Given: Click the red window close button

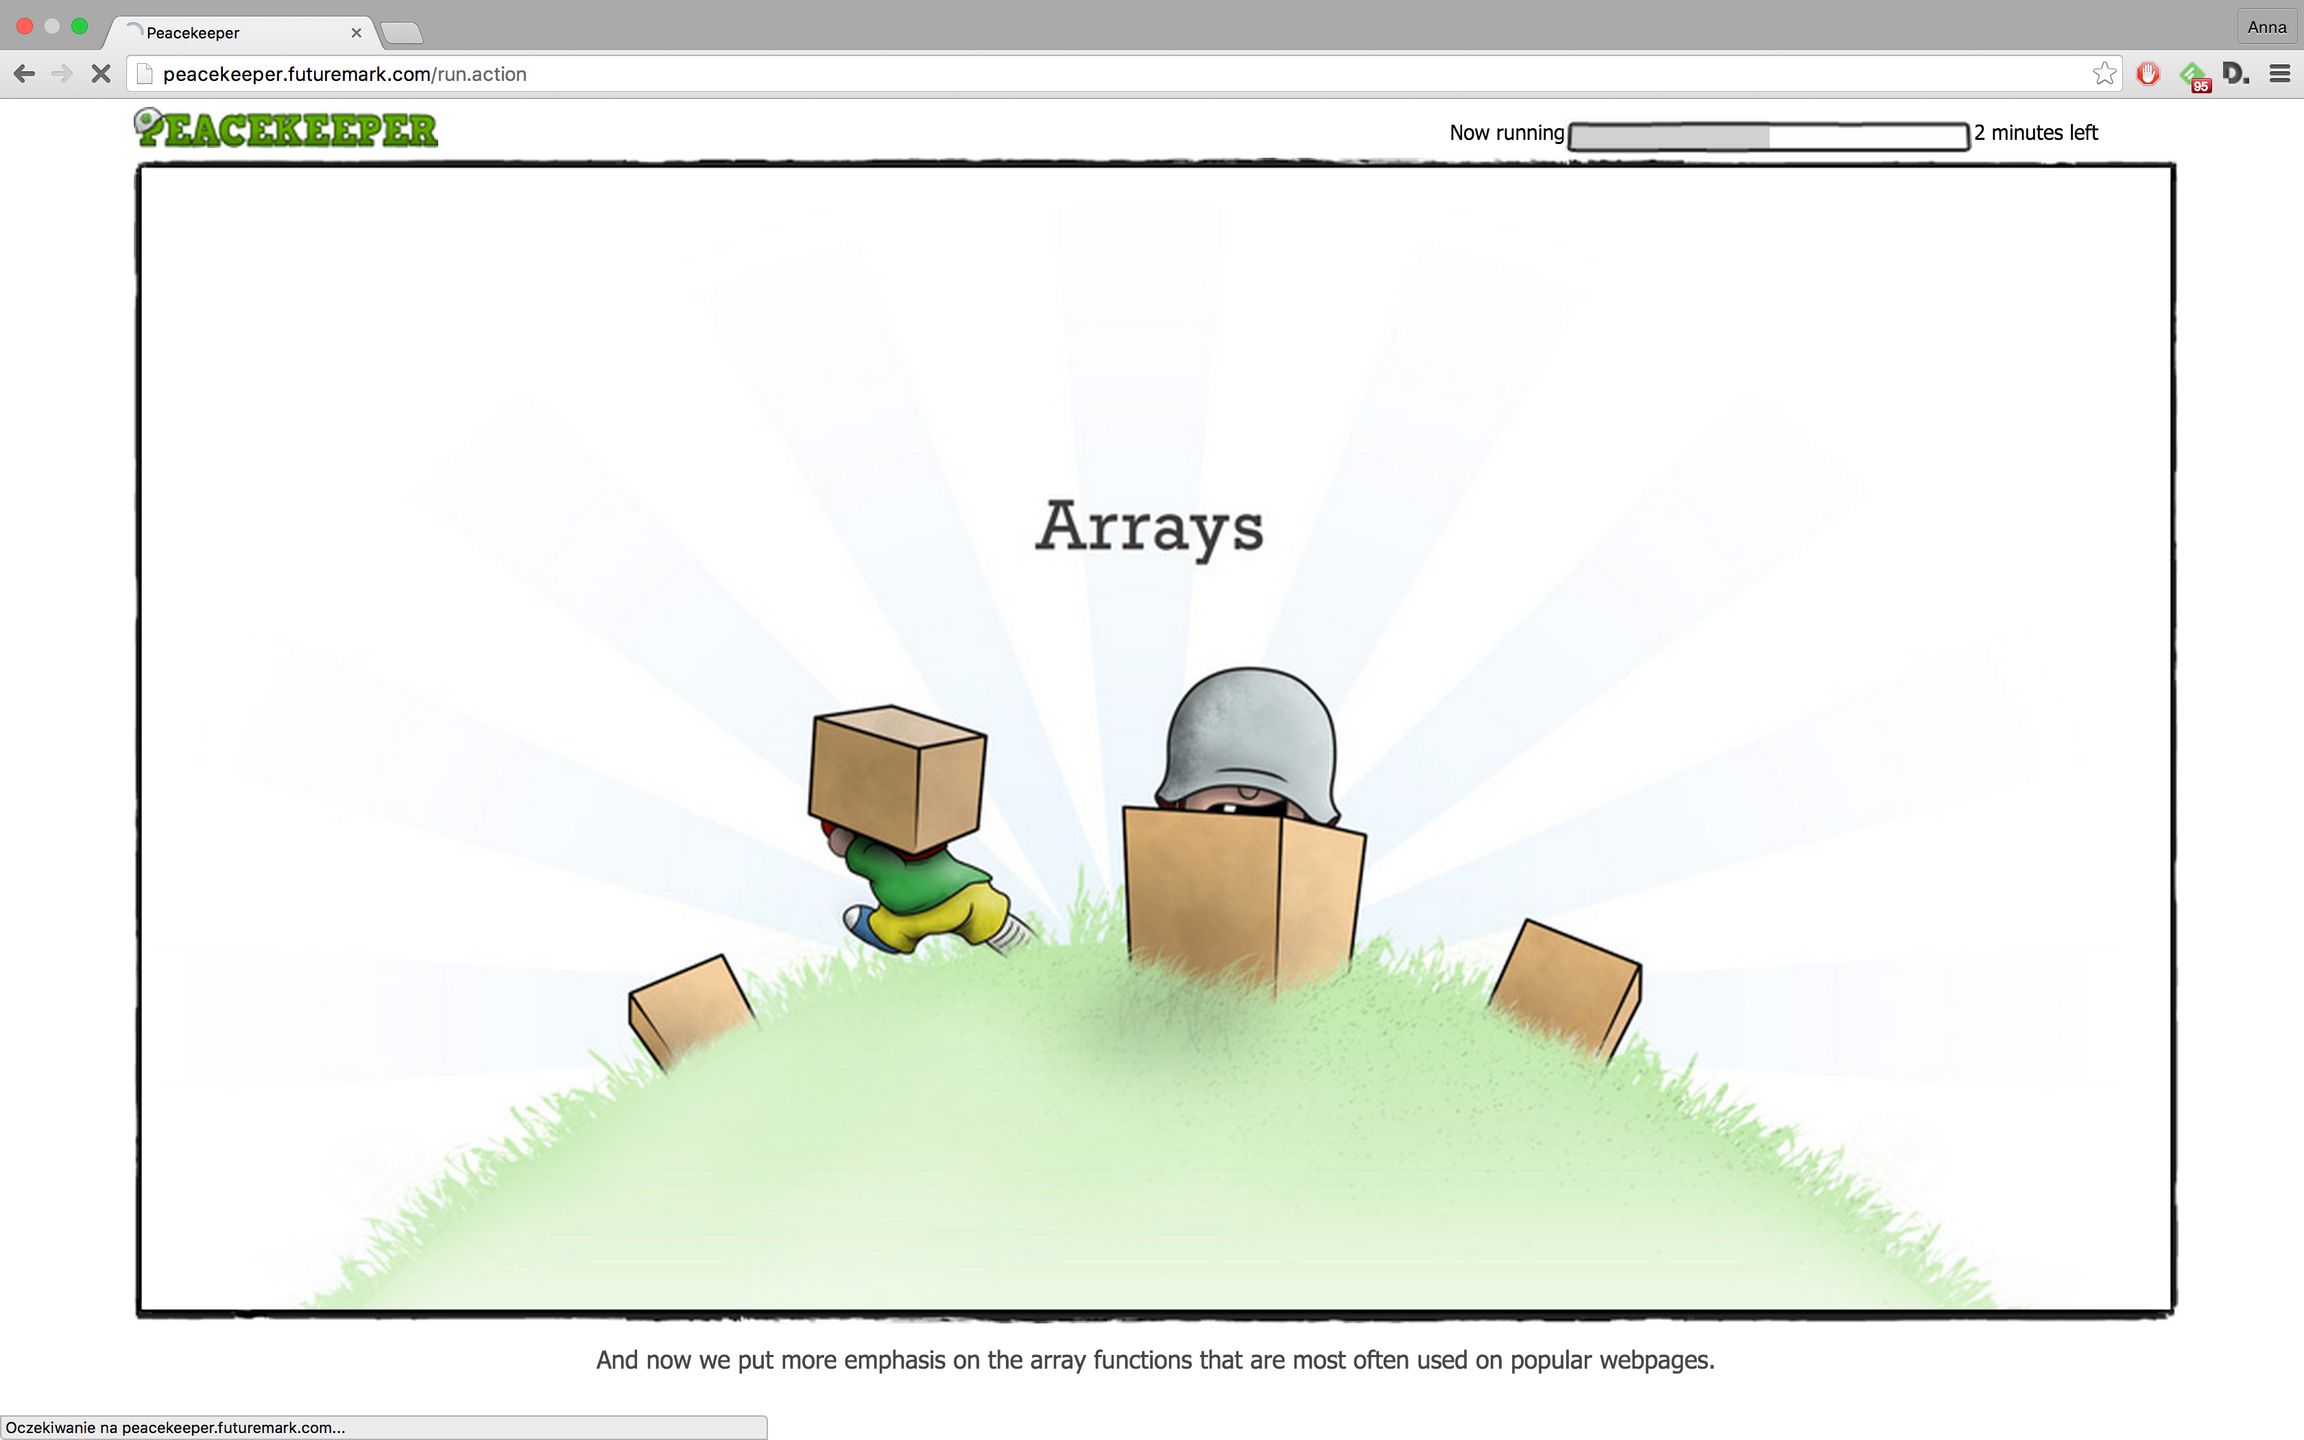Looking at the screenshot, I should pos(25,27).
